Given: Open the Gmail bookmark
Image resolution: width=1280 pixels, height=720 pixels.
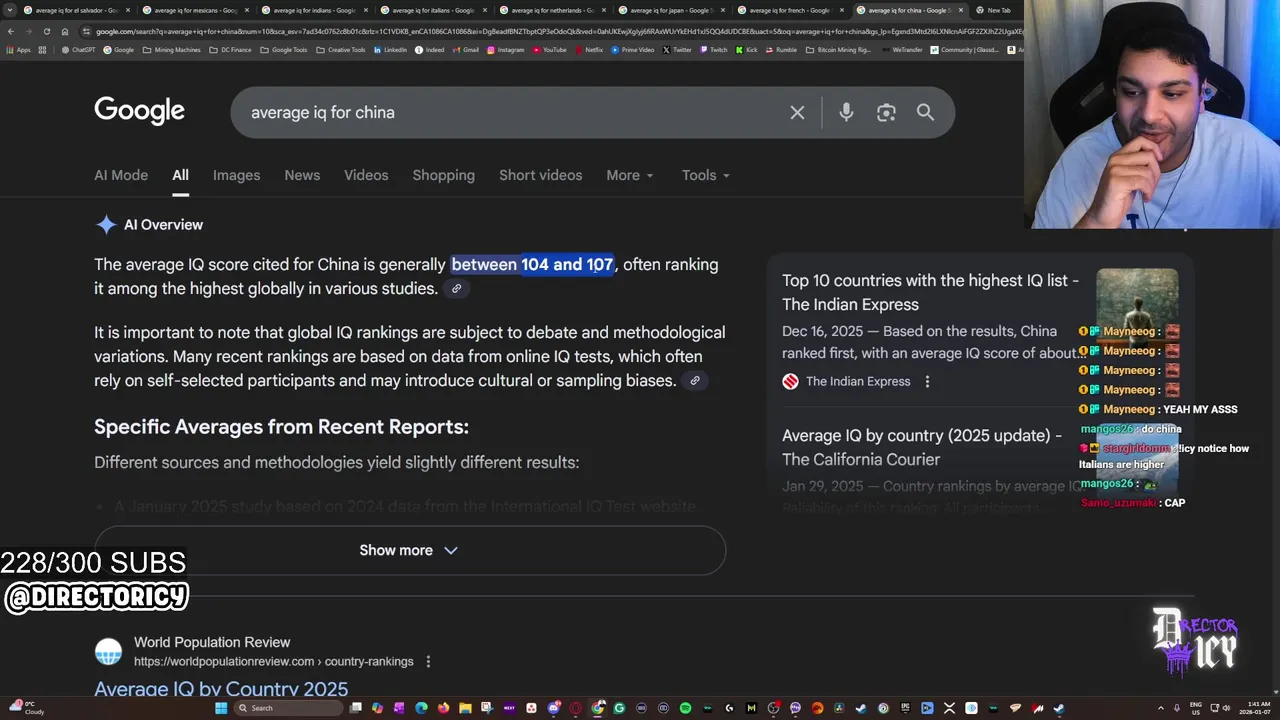Looking at the screenshot, I should pos(466,50).
